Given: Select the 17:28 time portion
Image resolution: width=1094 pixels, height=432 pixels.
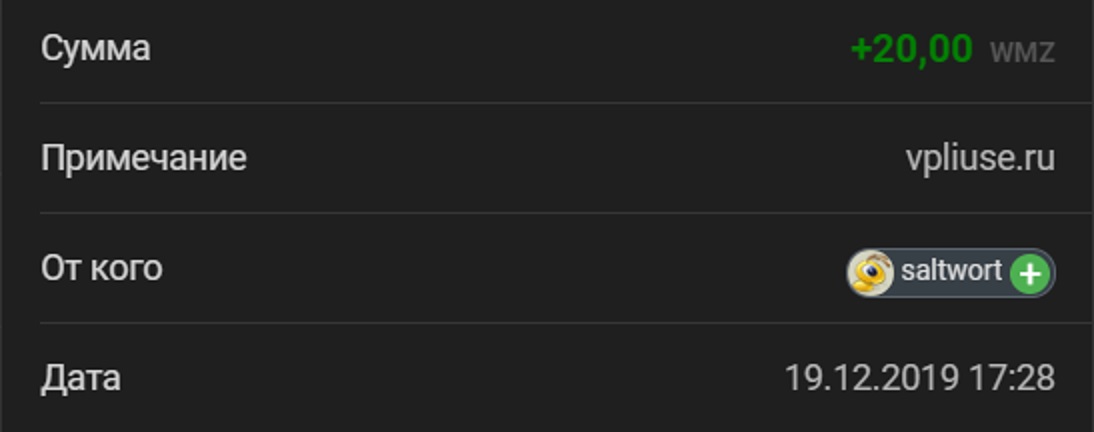Looking at the screenshot, I should (x=1012, y=378).
